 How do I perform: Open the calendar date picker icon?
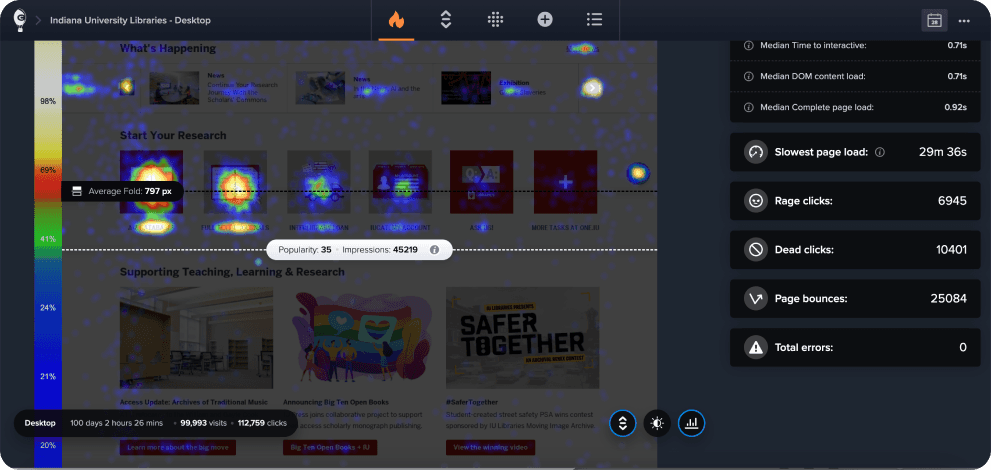click(934, 20)
